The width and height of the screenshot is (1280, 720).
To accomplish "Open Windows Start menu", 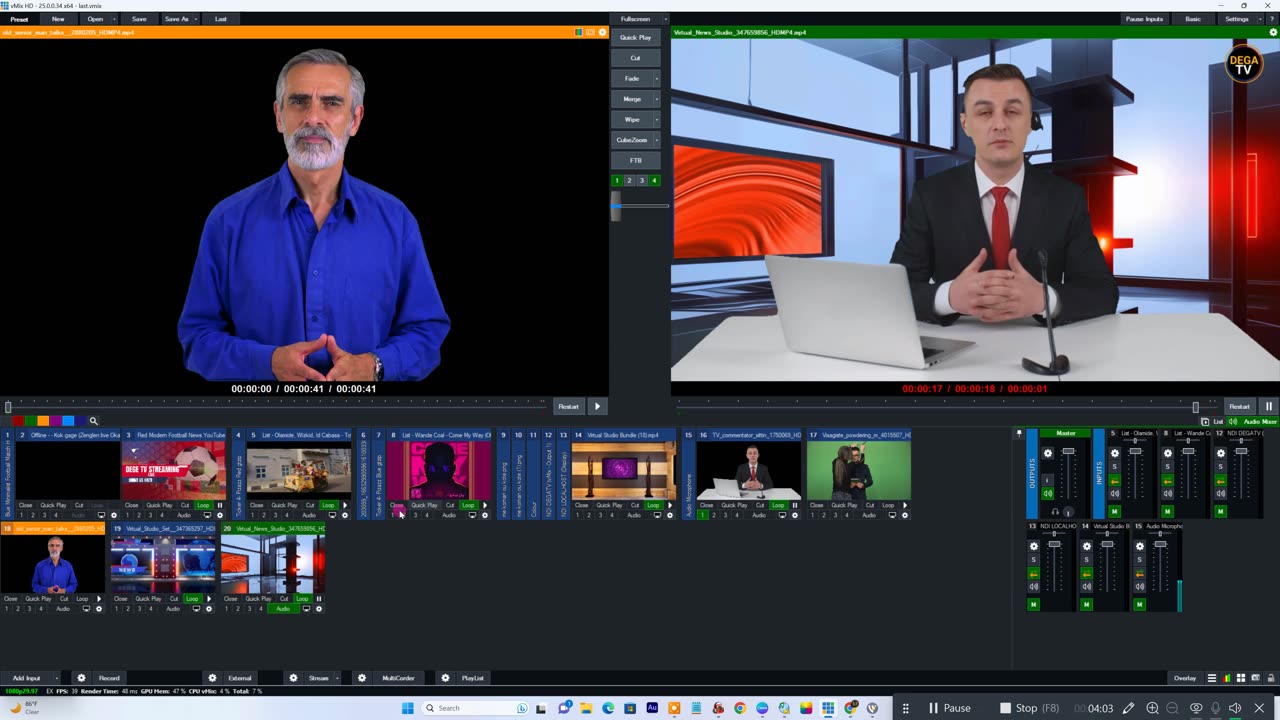I will tap(407, 708).
